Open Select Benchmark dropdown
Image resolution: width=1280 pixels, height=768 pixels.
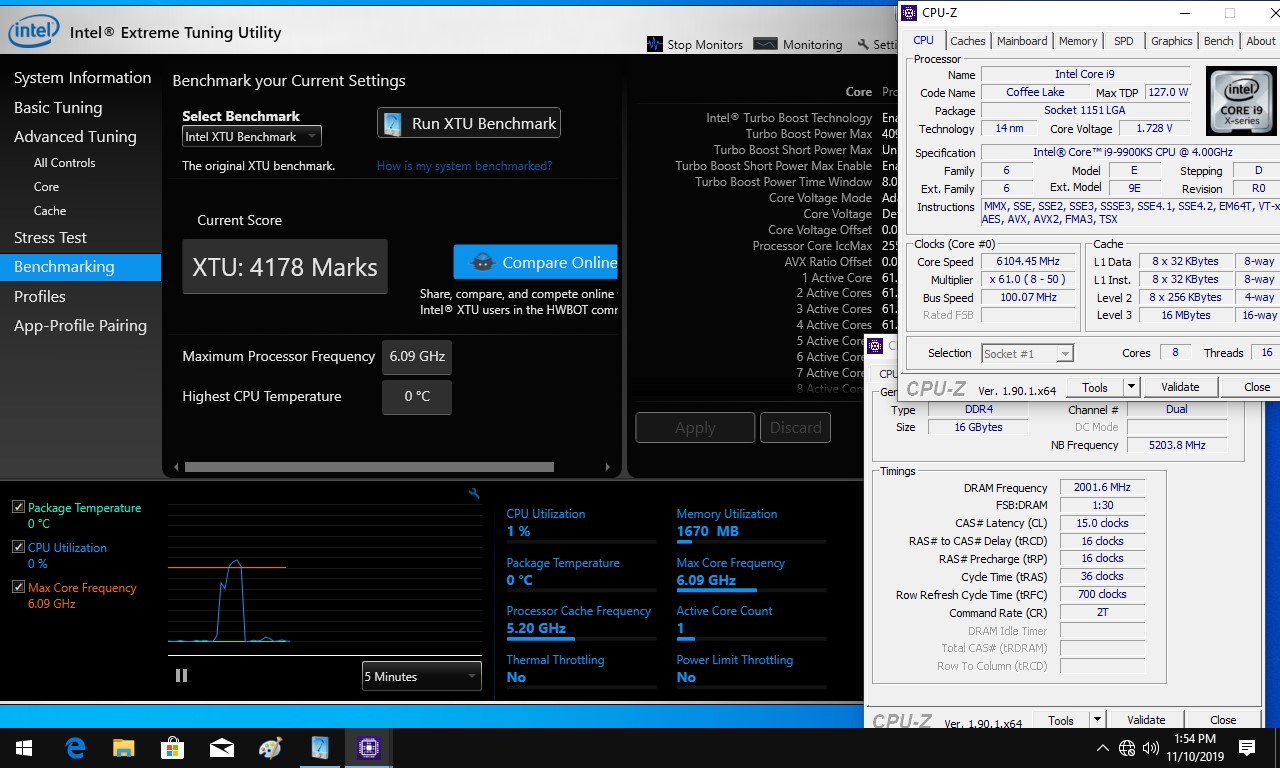[x=252, y=137]
